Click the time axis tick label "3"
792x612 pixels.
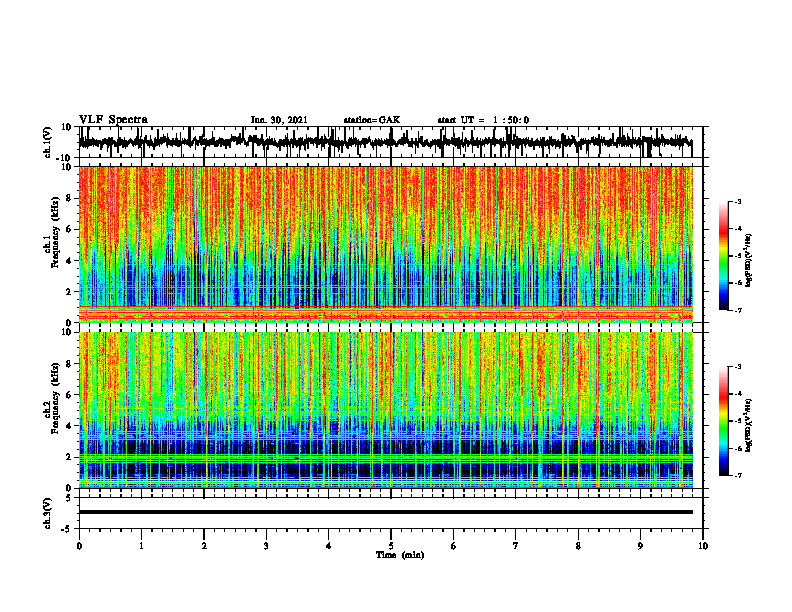click(266, 546)
